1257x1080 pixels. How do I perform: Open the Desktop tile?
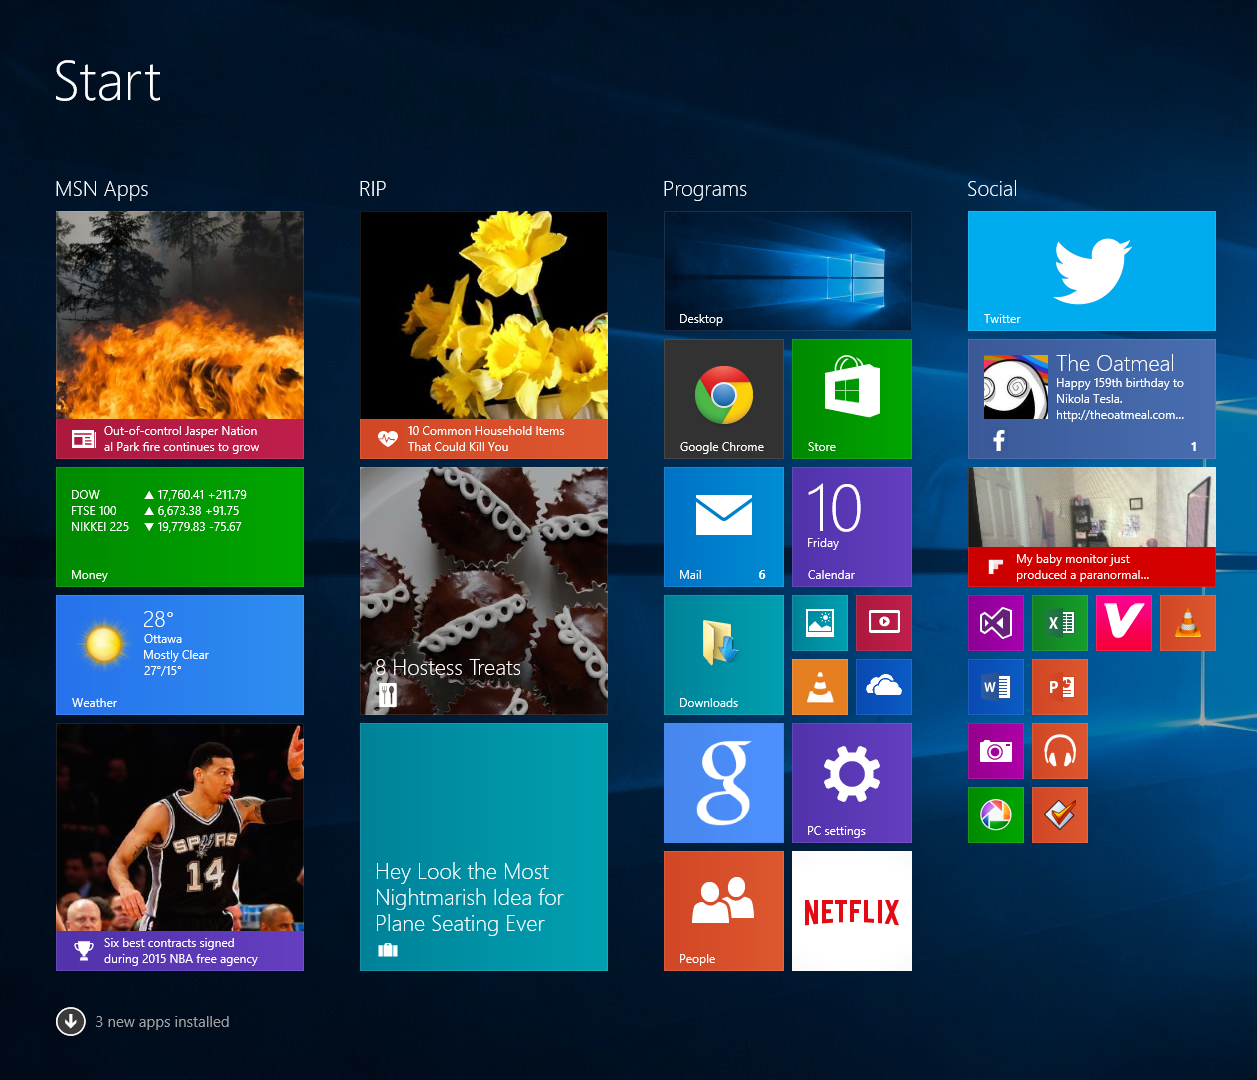pyautogui.click(x=787, y=270)
